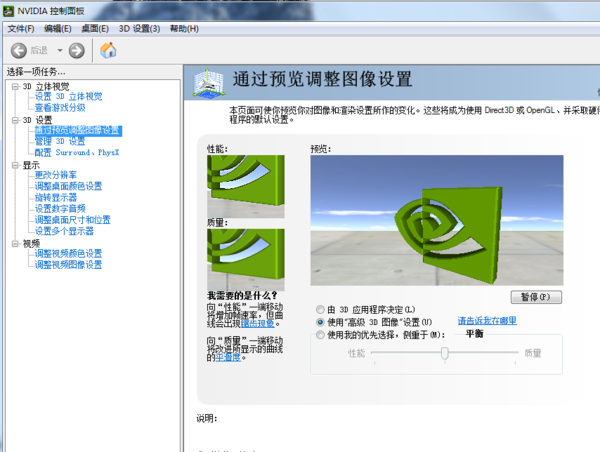Open 调整桌面尺寸和位置 in the tree
Screen dimensions: 600x452
point(73,220)
